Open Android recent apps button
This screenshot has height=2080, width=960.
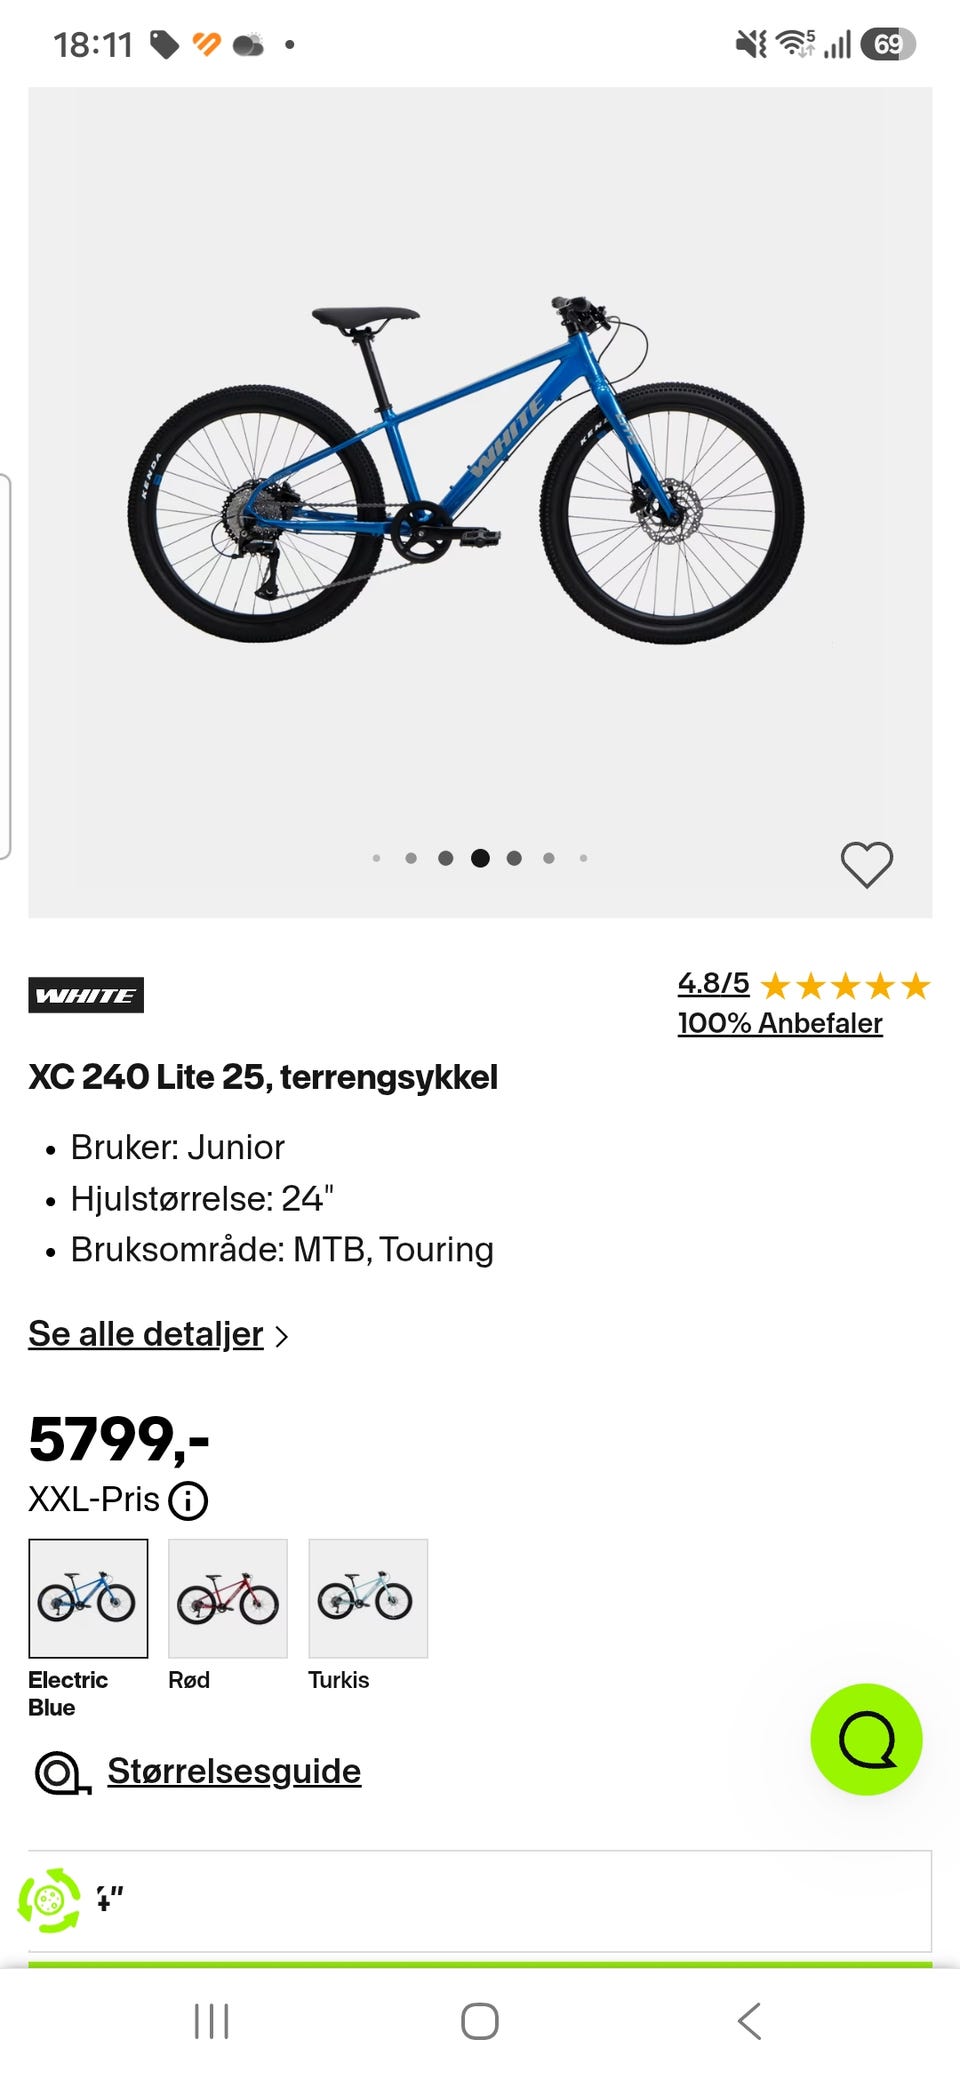pyautogui.click(x=211, y=2021)
